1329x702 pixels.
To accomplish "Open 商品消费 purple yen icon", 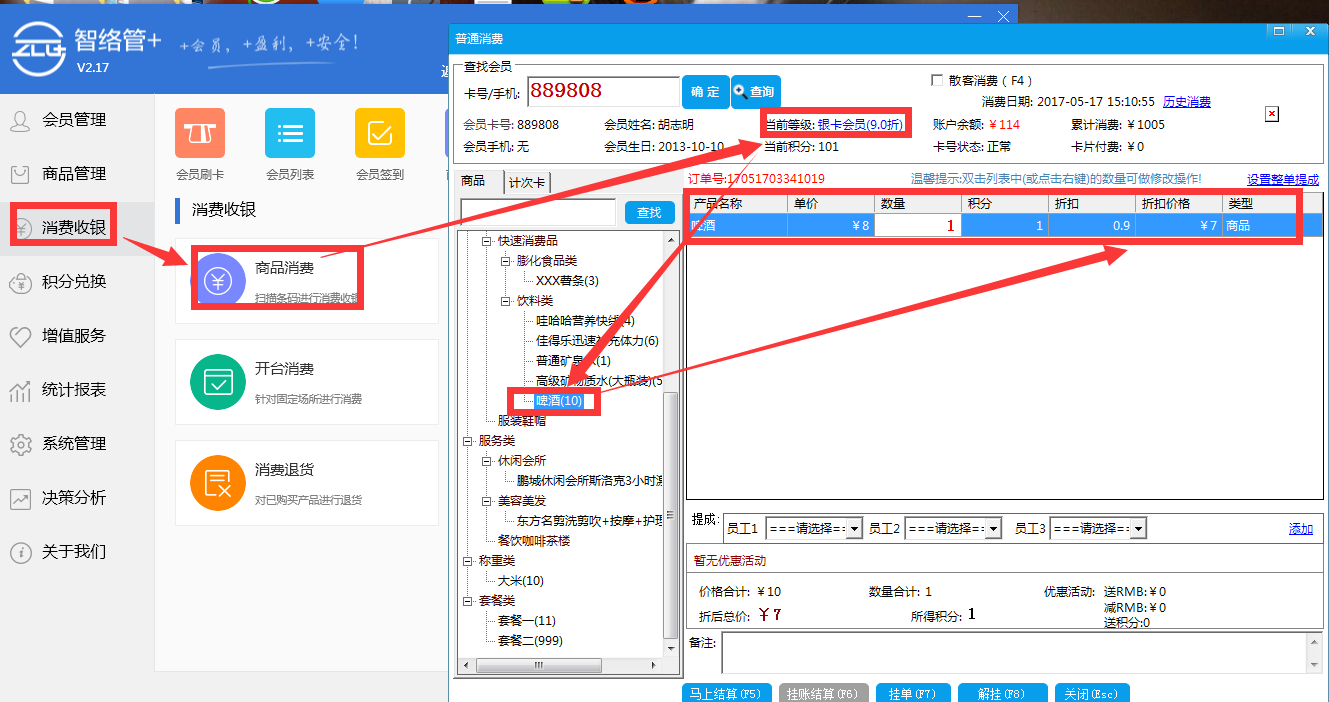I will (218, 280).
